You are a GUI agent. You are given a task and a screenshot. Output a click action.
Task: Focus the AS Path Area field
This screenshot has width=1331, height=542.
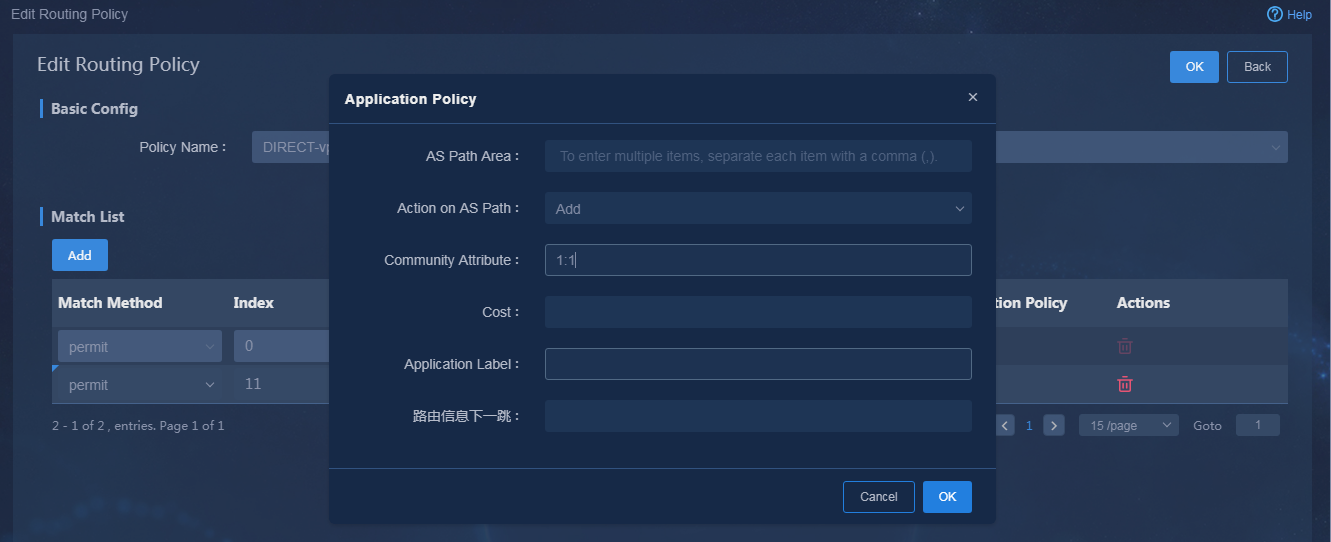click(x=758, y=156)
